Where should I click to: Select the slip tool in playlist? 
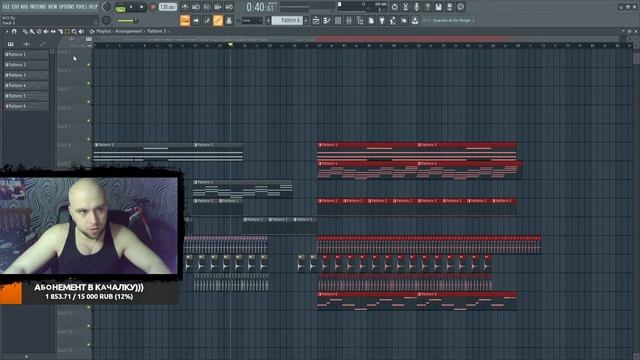[x=53, y=31]
